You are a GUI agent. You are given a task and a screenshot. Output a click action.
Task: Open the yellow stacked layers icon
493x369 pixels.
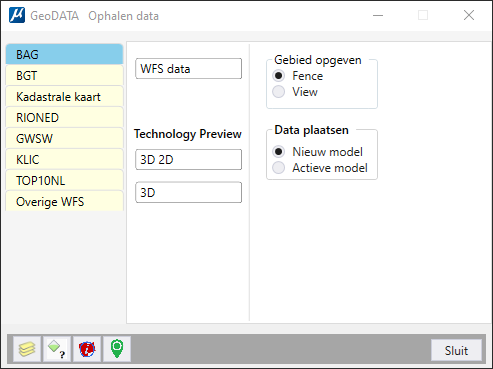pyautogui.click(x=27, y=349)
